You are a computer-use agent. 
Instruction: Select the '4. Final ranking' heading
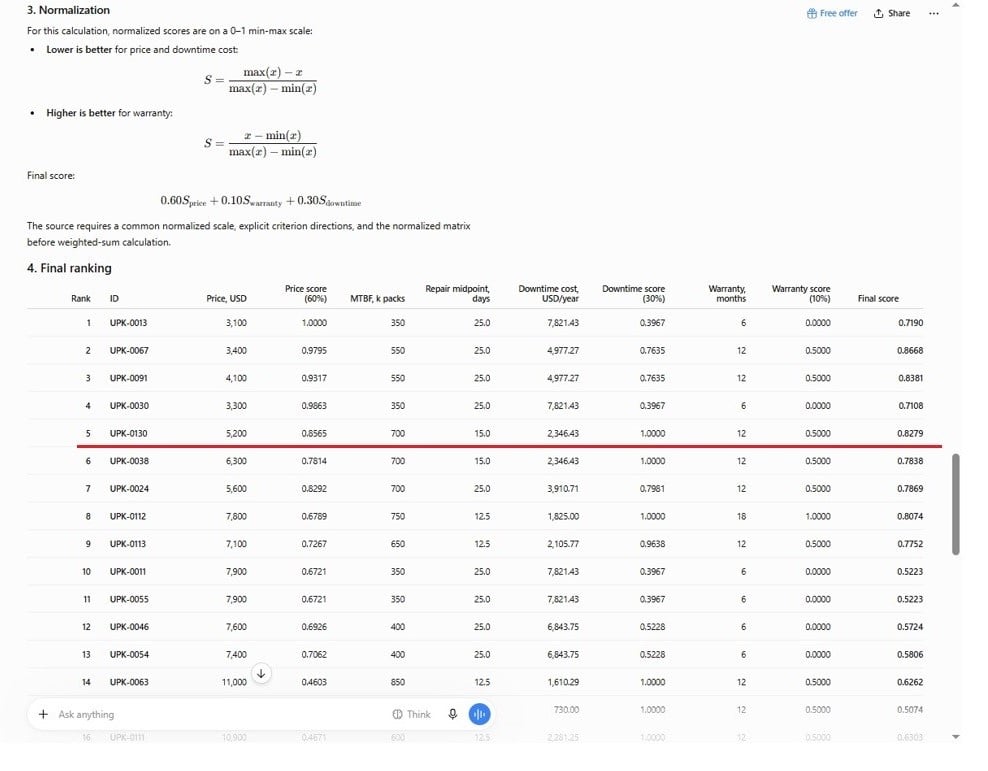click(69, 268)
